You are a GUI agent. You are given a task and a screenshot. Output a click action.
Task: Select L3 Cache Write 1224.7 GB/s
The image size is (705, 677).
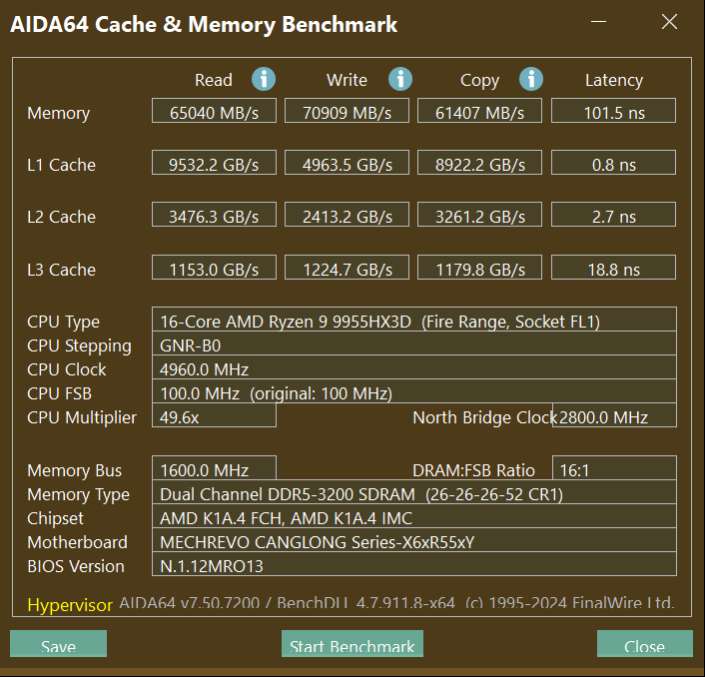click(x=347, y=267)
